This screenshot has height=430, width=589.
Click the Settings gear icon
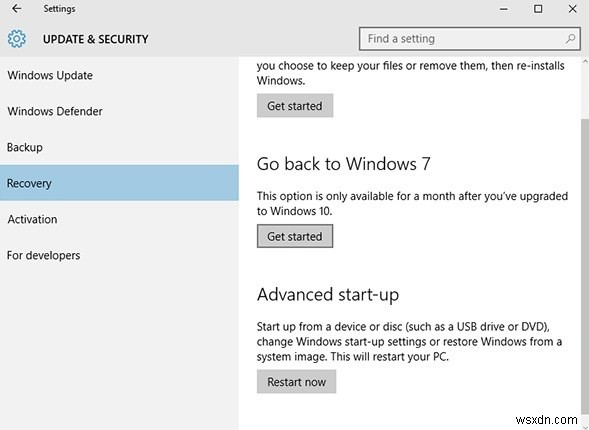coord(17,39)
